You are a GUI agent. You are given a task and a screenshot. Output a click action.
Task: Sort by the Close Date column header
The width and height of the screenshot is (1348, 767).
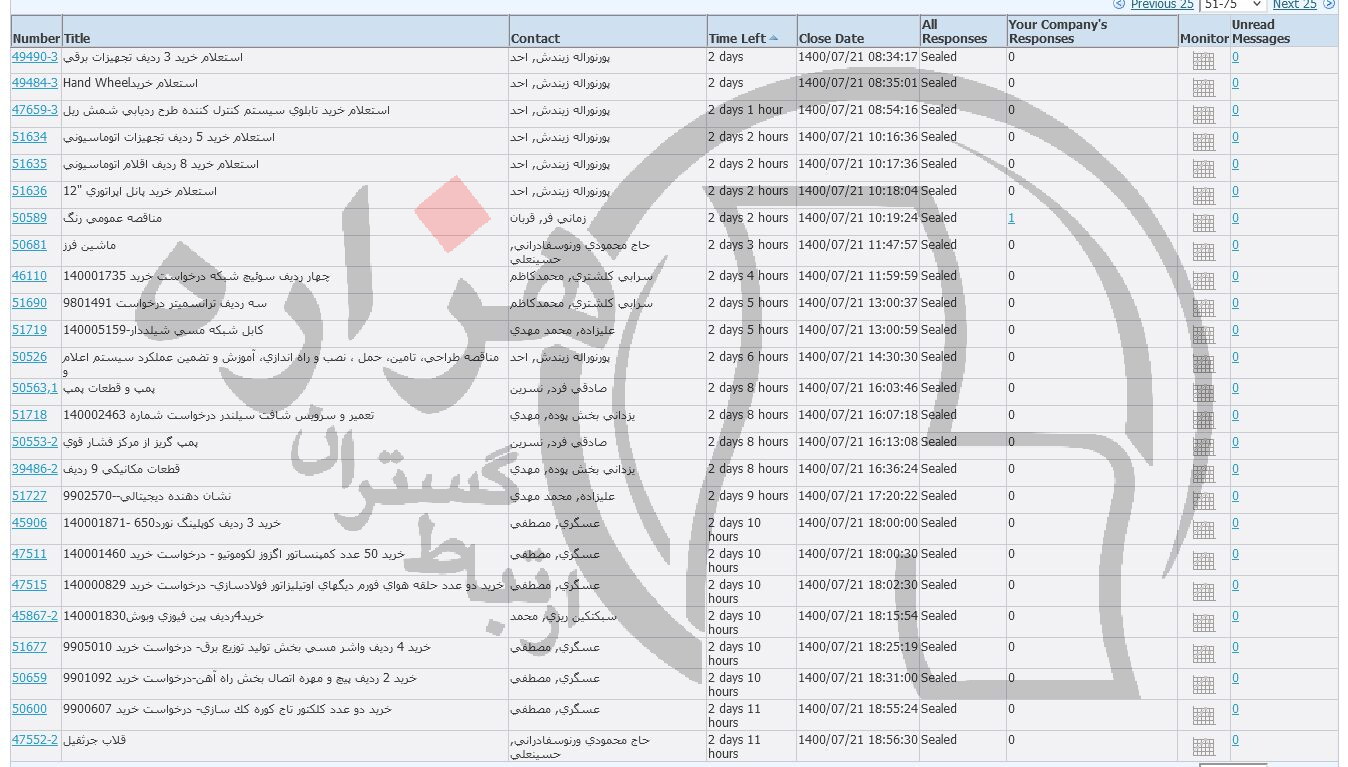click(x=831, y=39)
